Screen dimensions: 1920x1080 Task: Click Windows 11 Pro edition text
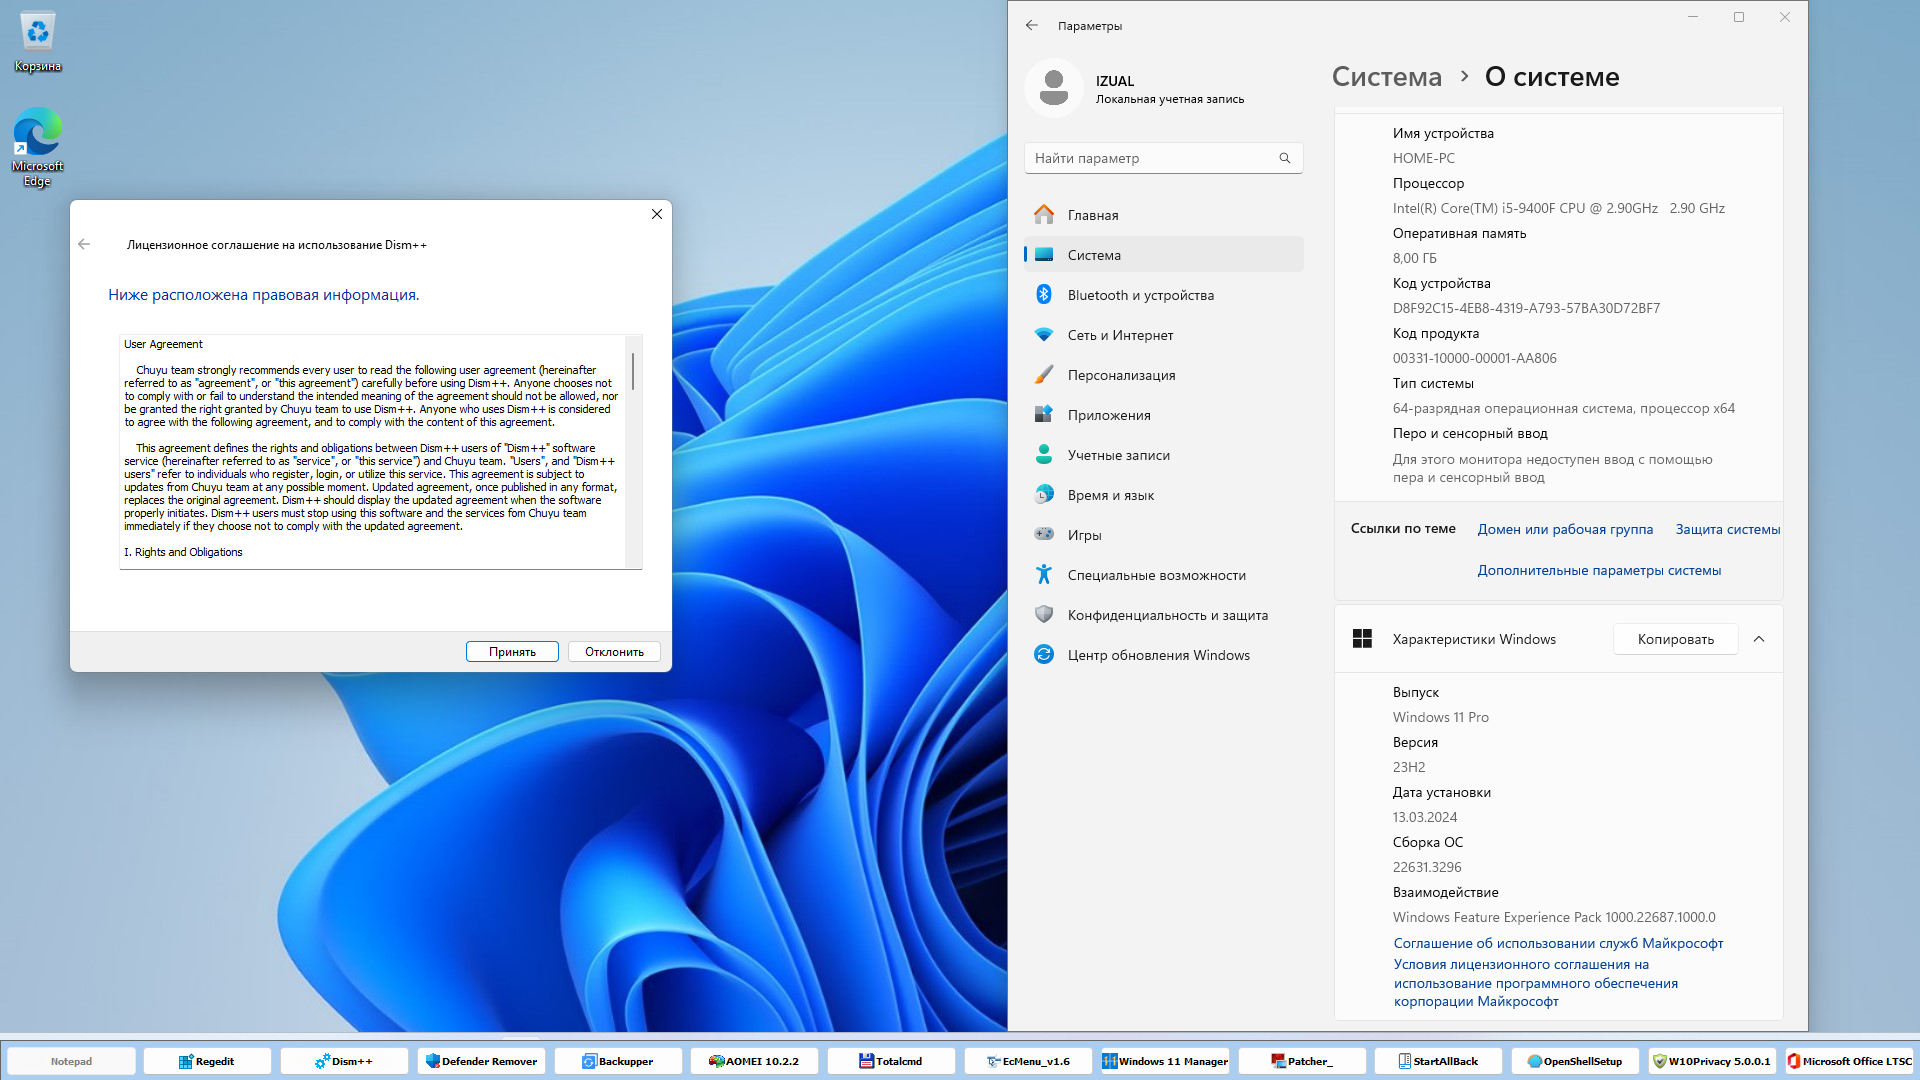click(x=1440, y=717)
